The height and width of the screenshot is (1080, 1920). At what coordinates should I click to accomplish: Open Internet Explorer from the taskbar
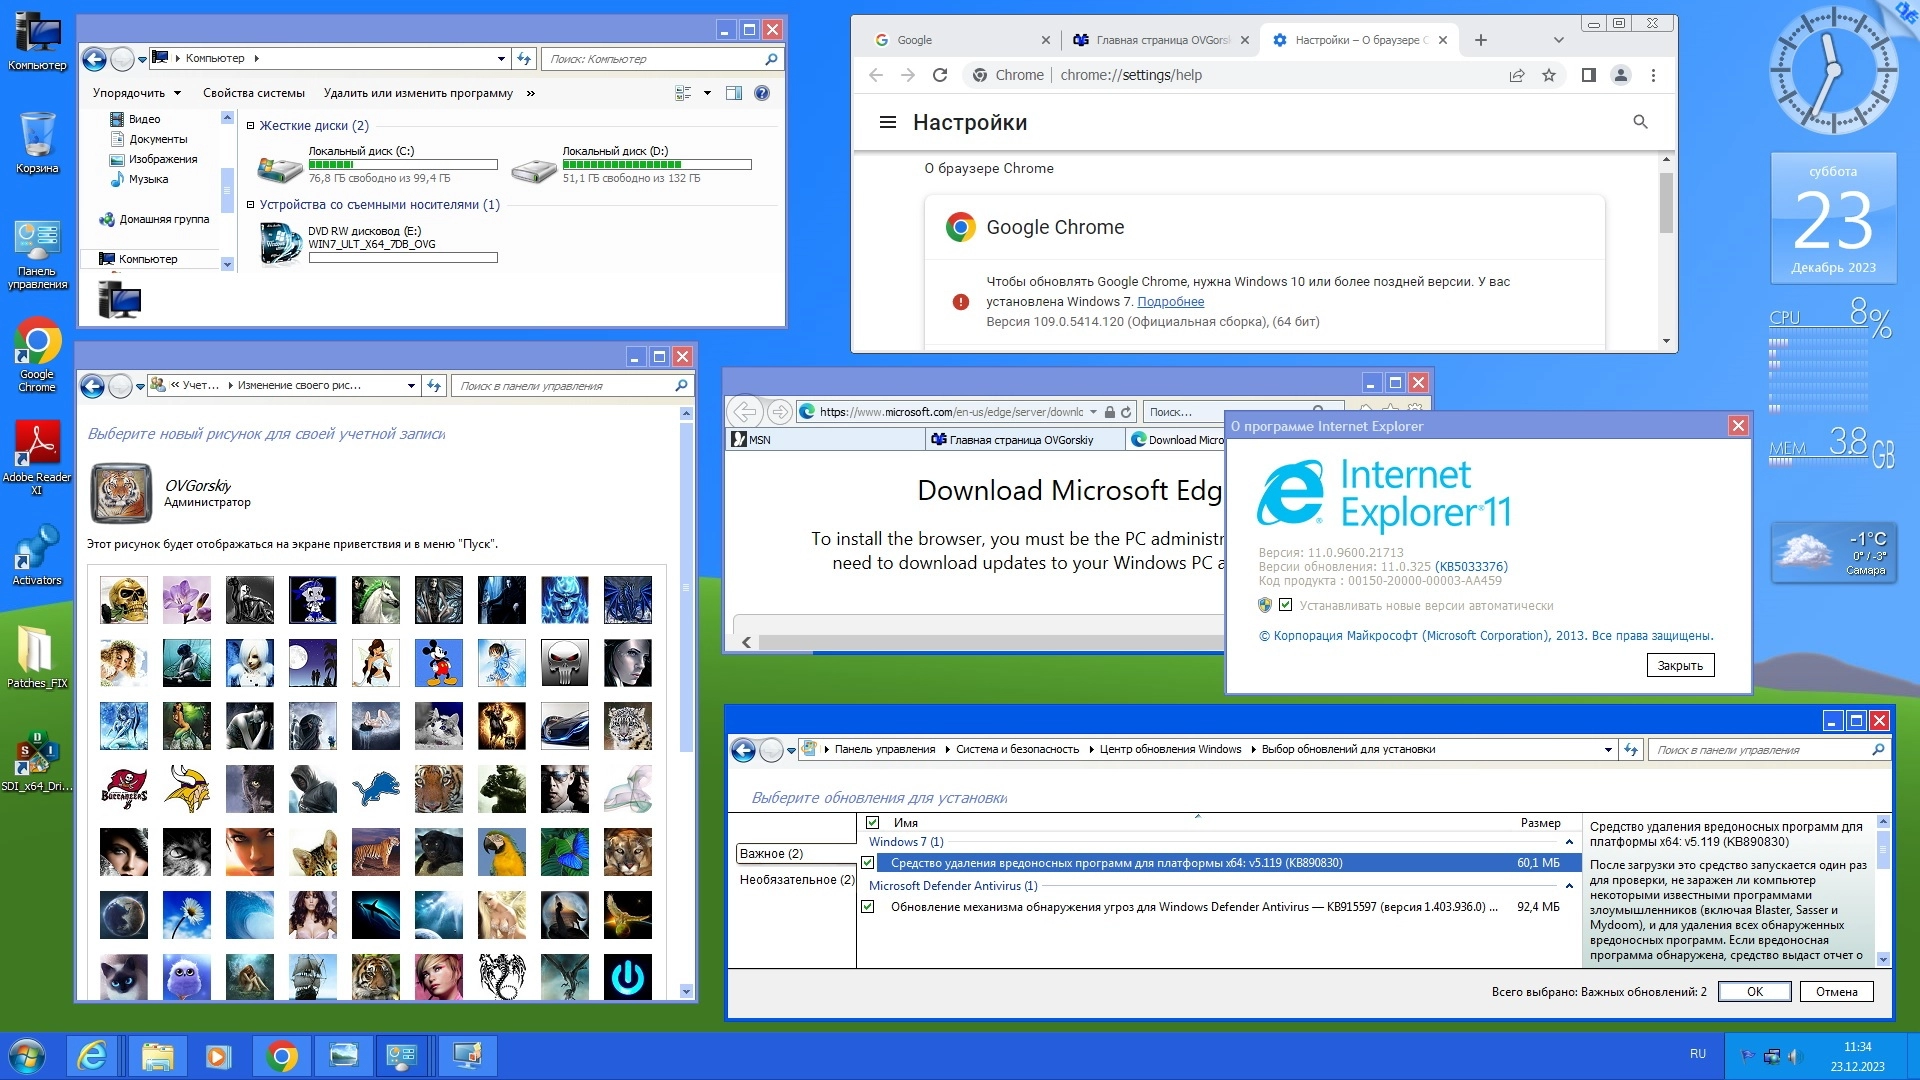point(93,1056)
